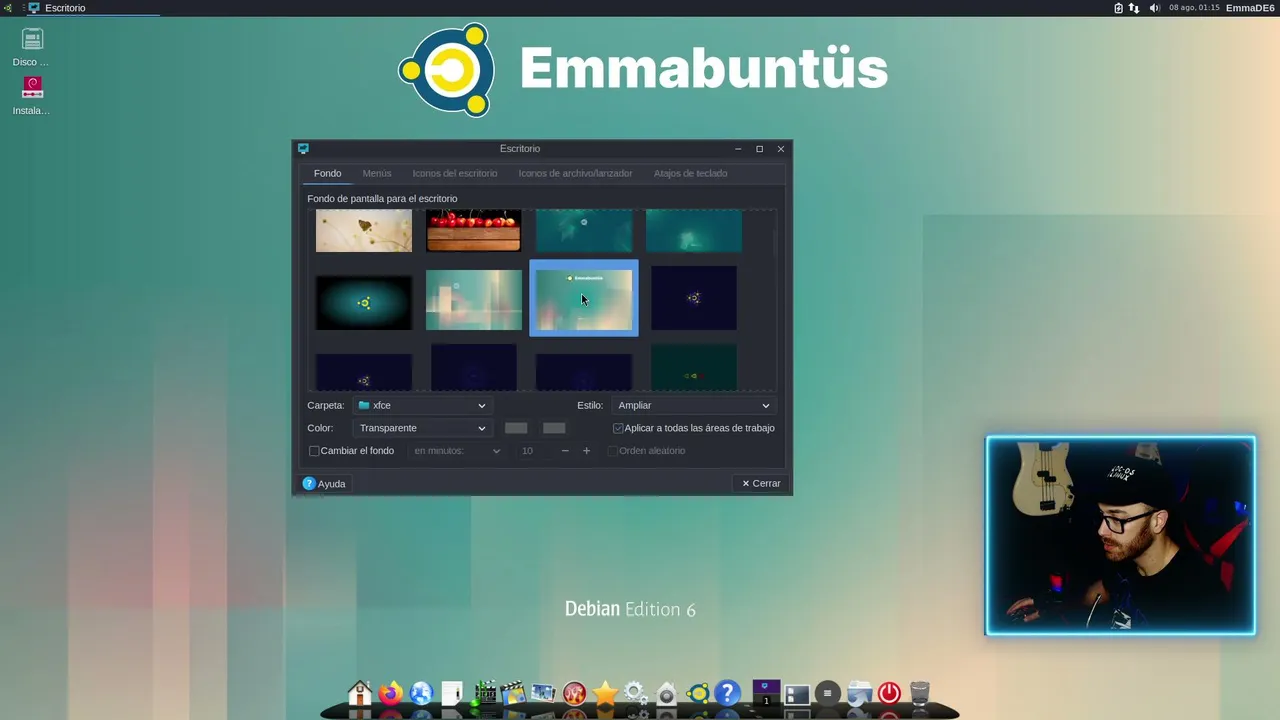Click the Cerrar button
1280x720 pixels.
click(x=761, y=484)
